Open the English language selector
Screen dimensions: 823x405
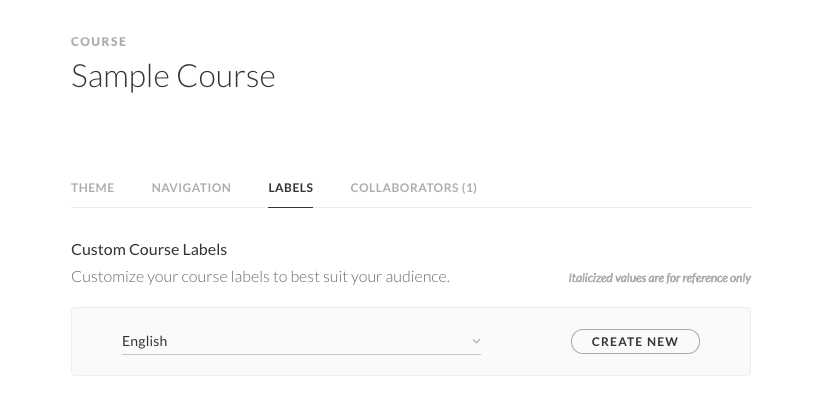click(300, 341)
